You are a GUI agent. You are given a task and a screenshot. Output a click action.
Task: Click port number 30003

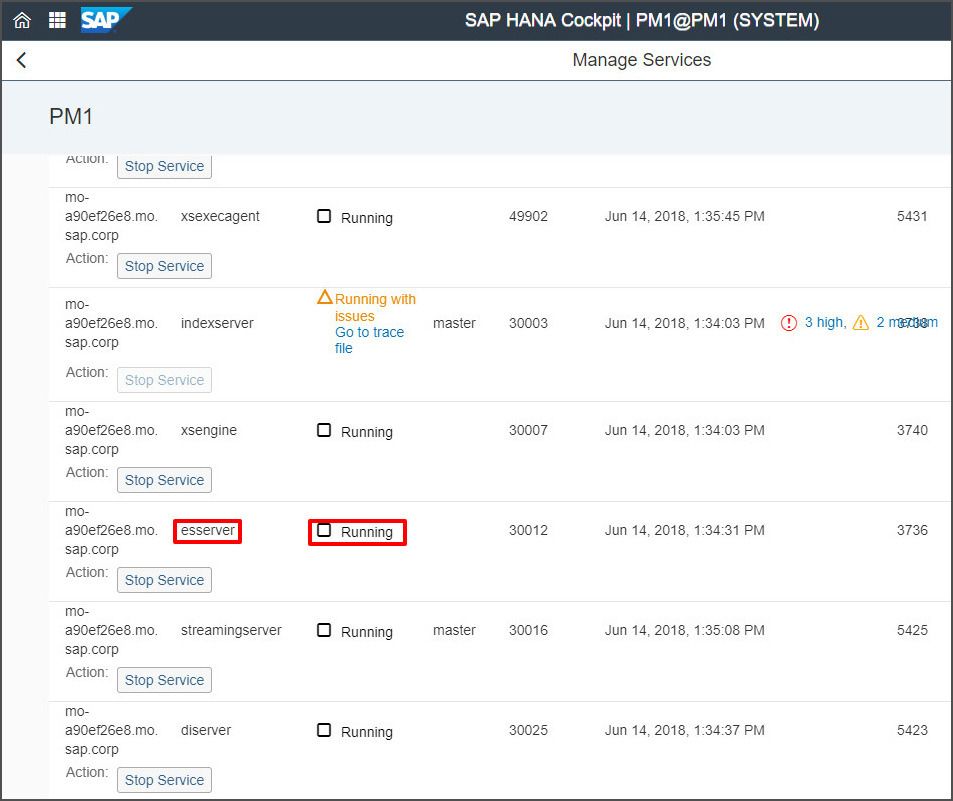coord(528,323)
